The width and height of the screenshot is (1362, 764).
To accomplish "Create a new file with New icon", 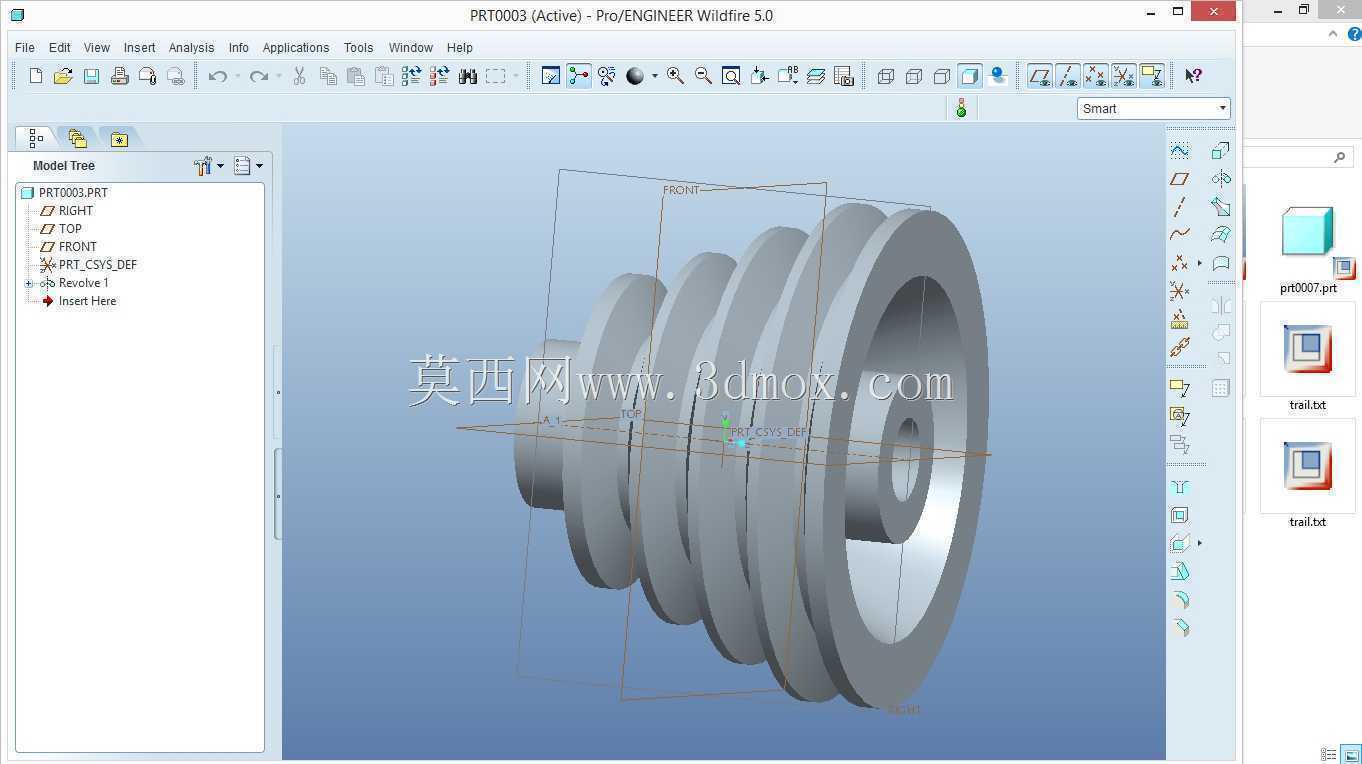I will (36, 76).
